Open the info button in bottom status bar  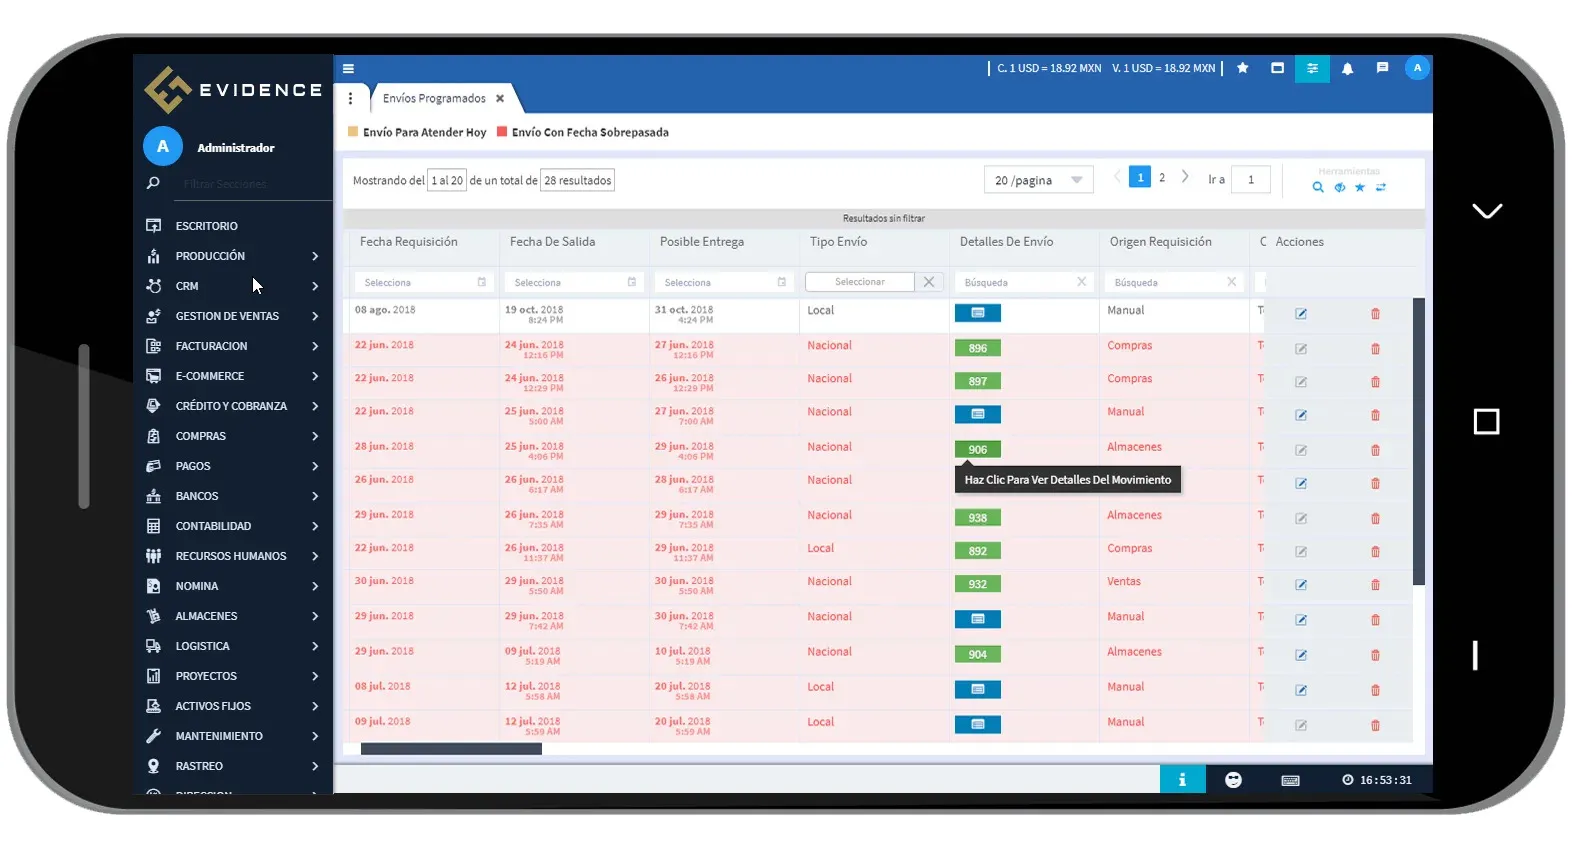(x=1182, y=779)
